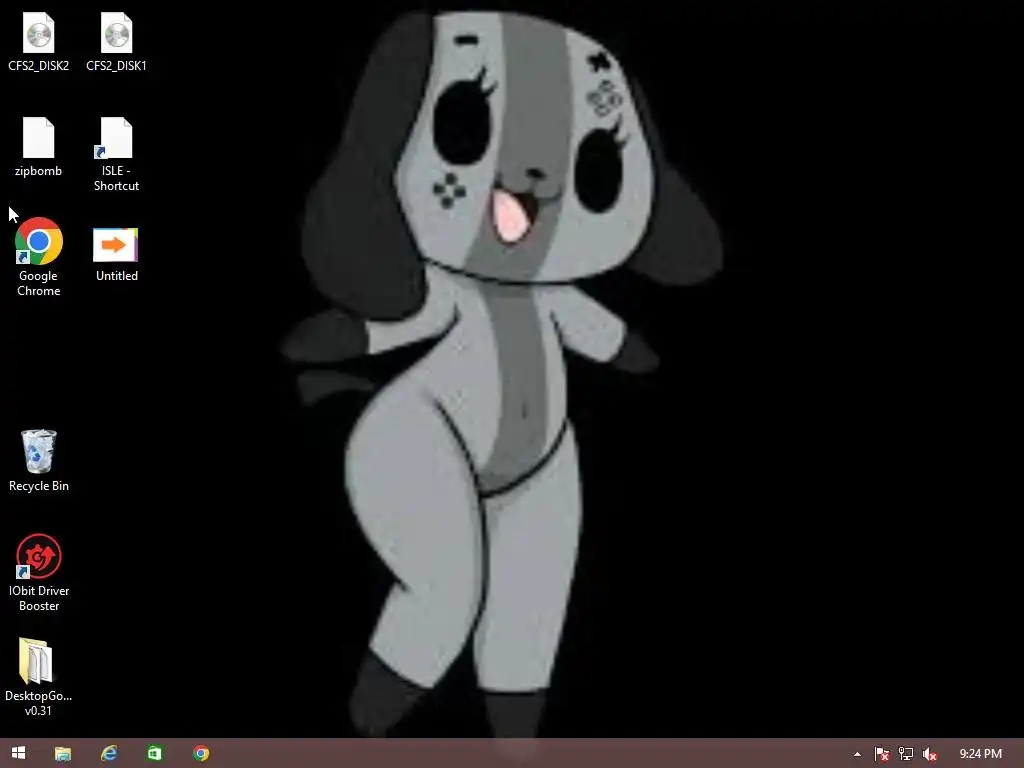Select the DesktopGo... v0.31 zipped folder
The width and height of the screenshot is (1024, 768).
click(x=35, y=660)
